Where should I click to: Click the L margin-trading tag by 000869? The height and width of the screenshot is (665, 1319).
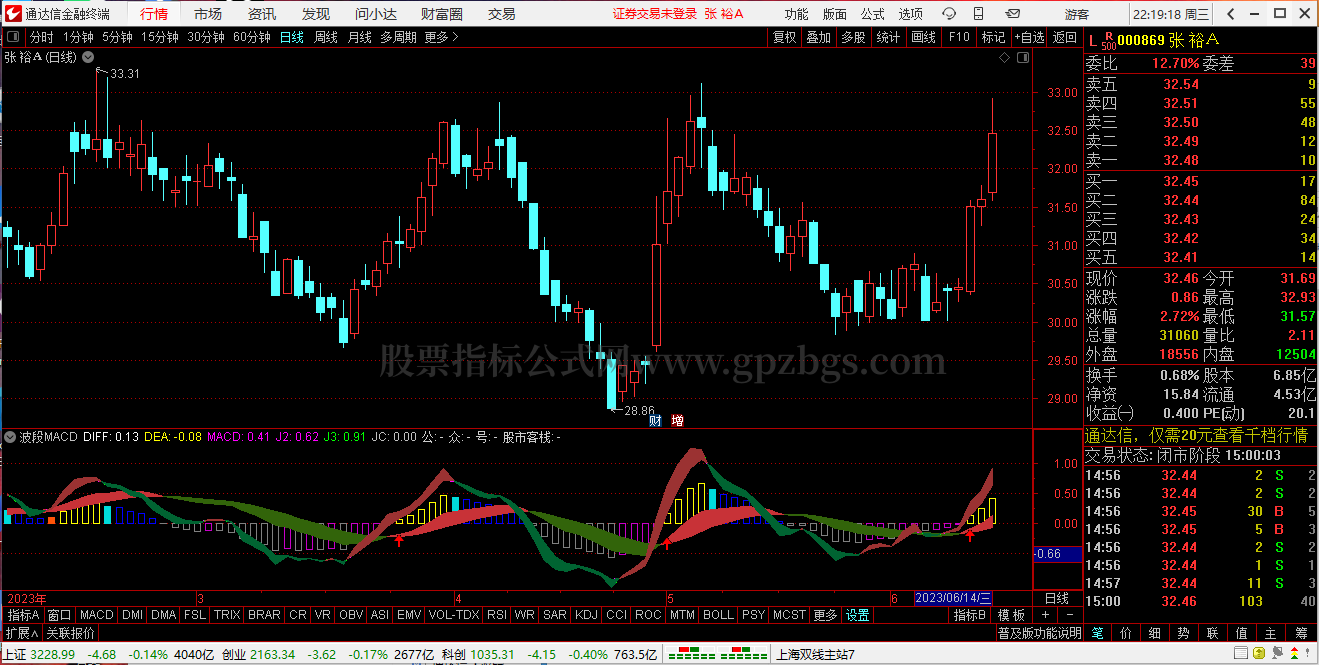pos(1091,40)
